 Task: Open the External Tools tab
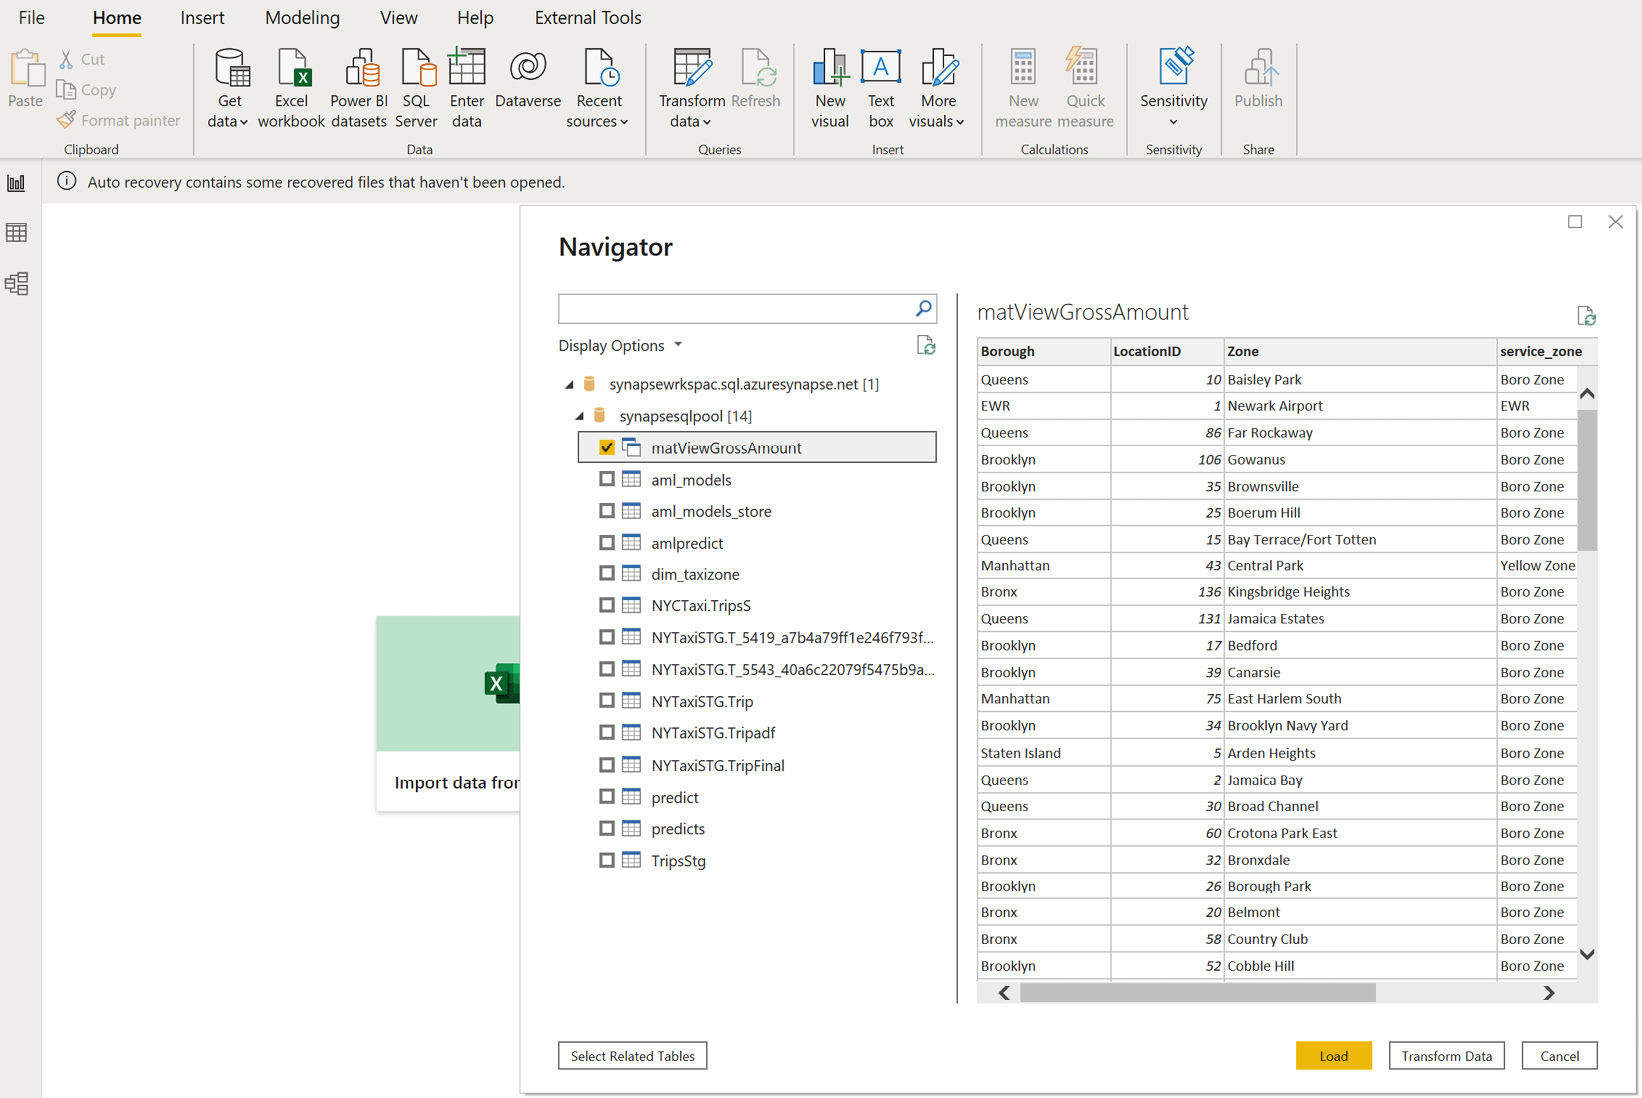coord(588,18)
